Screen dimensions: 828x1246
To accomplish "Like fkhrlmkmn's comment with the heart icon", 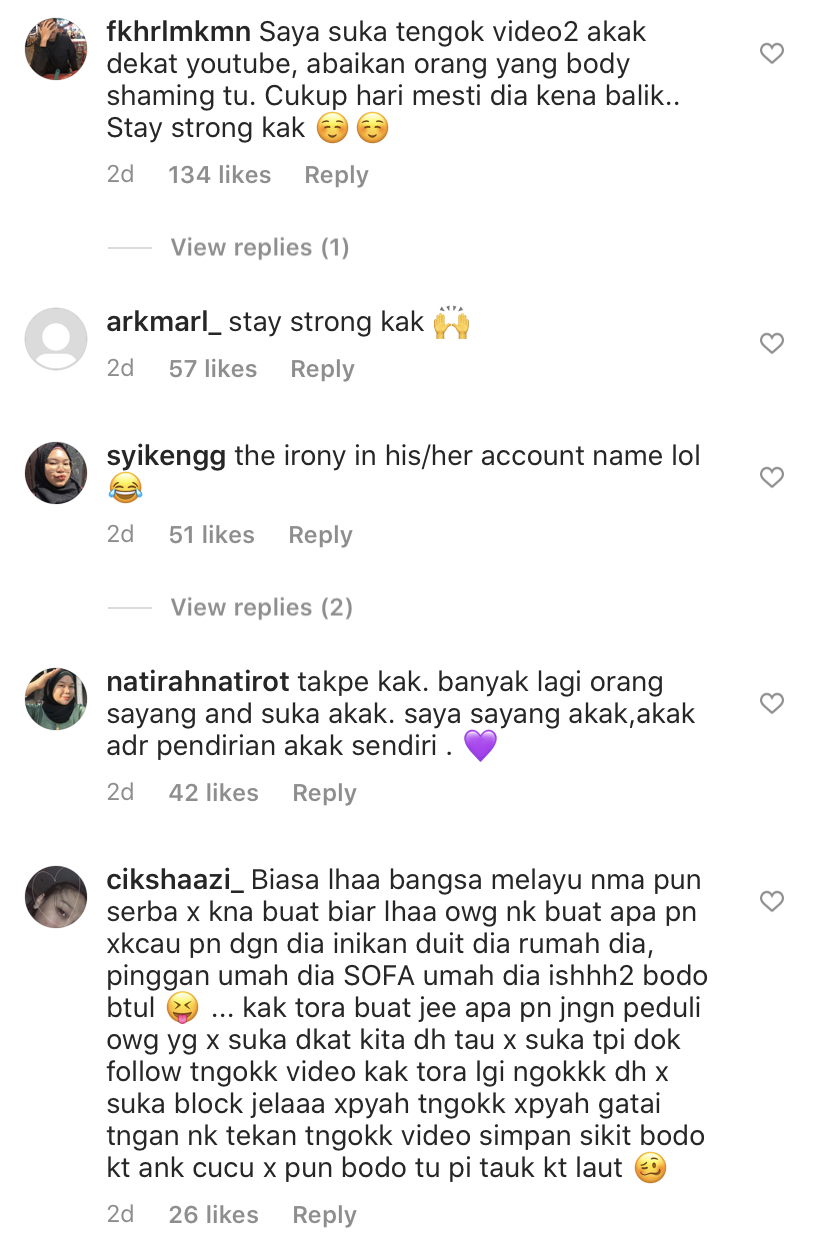I will click(x=772, y=53).
